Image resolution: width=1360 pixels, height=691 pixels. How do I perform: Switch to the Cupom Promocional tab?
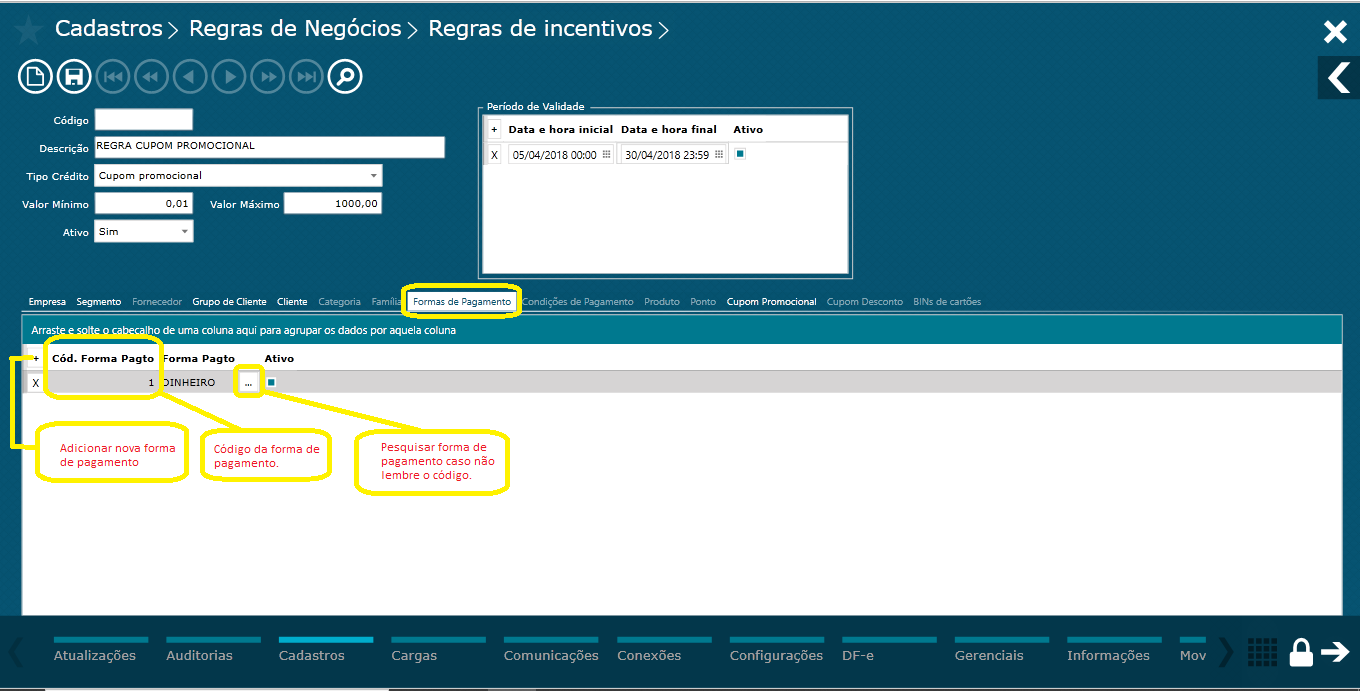coord(771,300)
